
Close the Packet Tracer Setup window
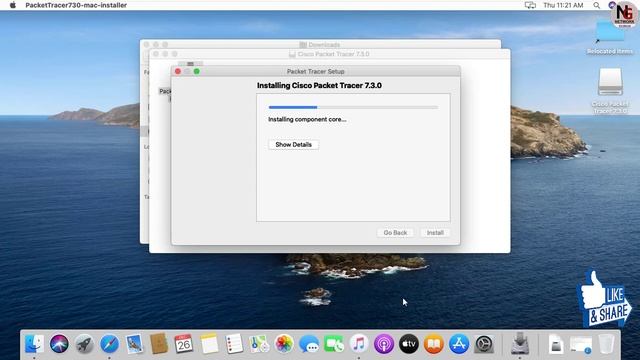coord(178,71)
